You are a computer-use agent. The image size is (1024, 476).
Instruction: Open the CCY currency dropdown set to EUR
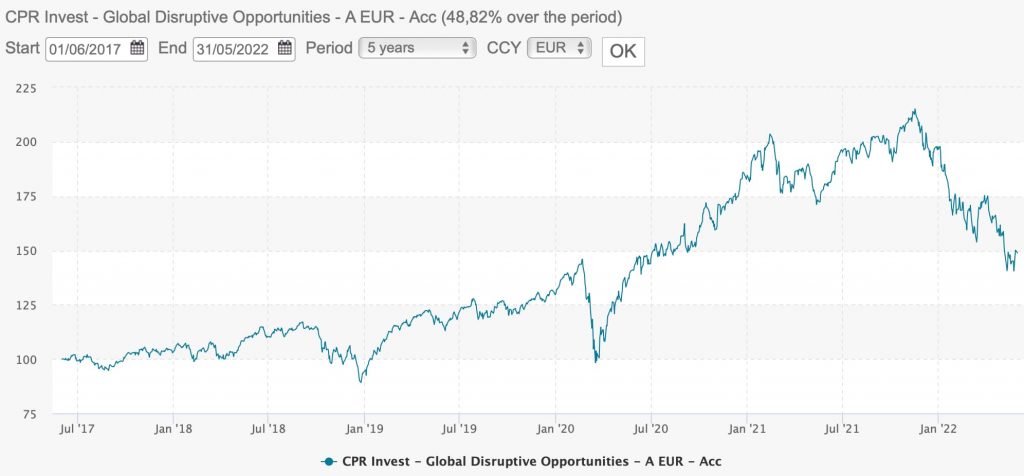pyautogui.click(x=559, y=48)
